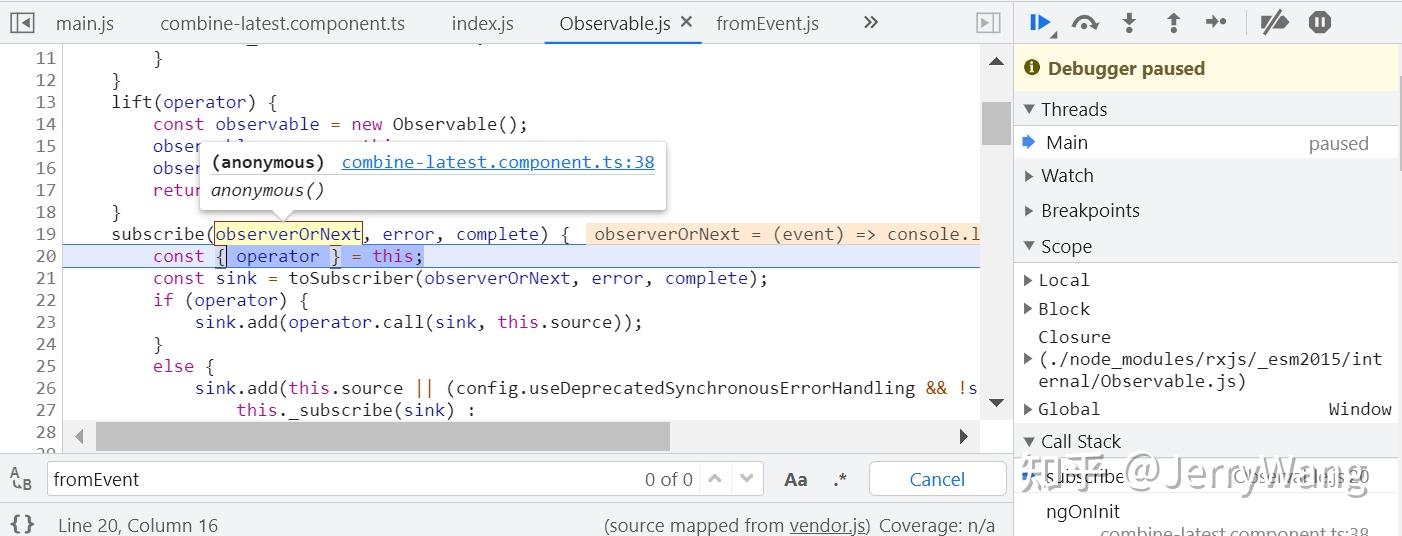Step out of current function

pos(1173,22)
